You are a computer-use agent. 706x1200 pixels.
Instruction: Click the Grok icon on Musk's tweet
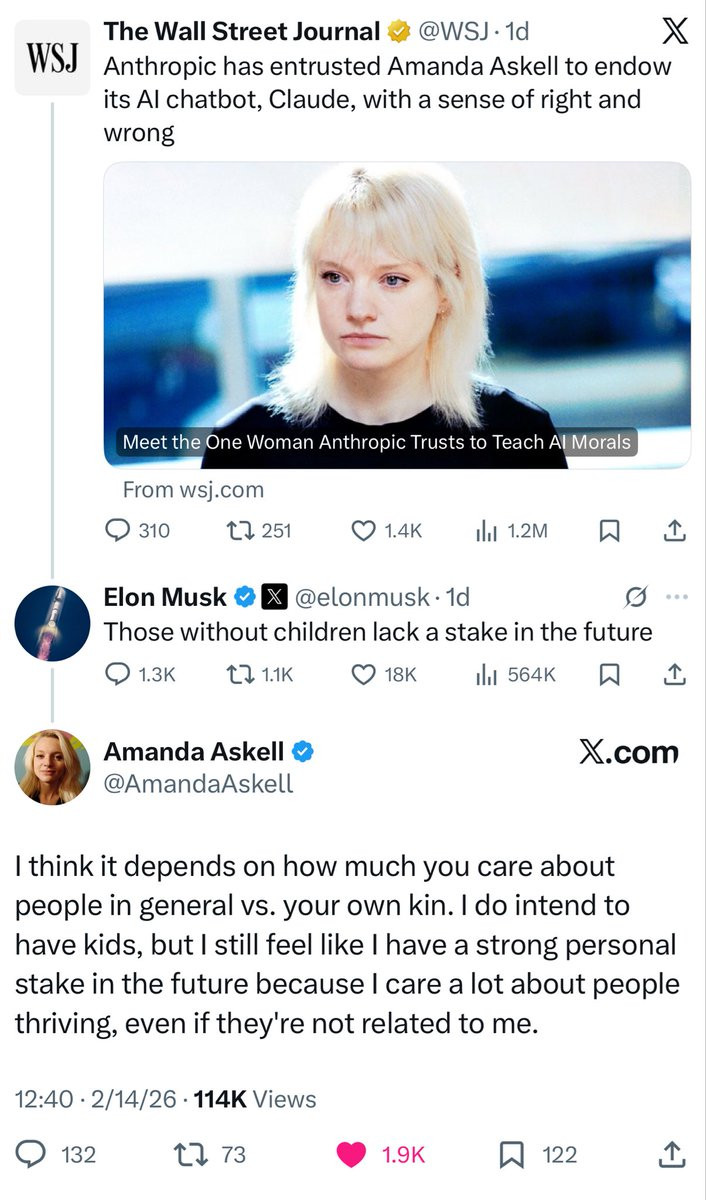click(x=633, y=598)
